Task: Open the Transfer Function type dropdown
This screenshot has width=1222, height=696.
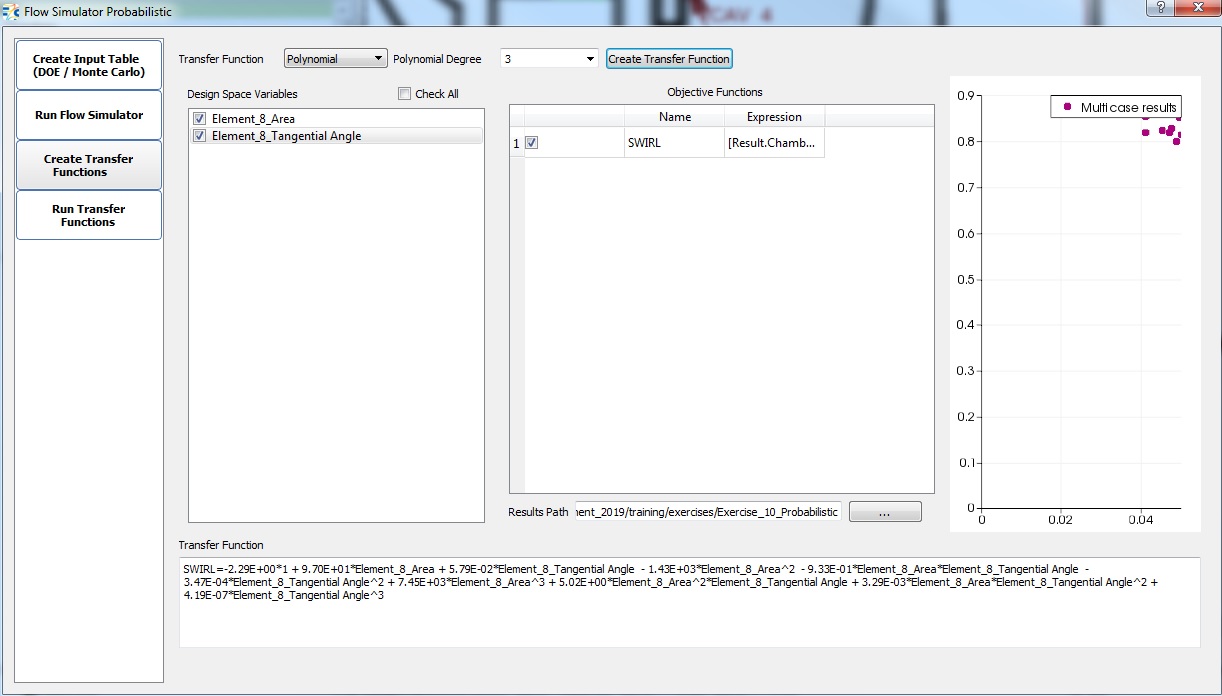Action: click(335, 59)
